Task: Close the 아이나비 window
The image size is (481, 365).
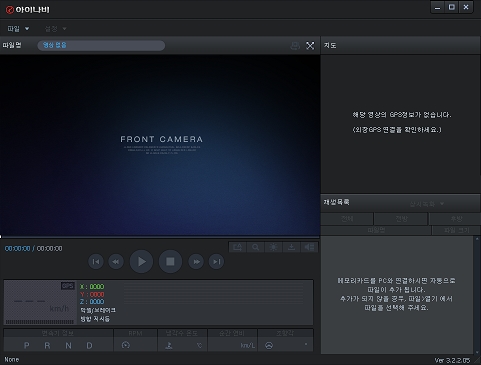Action: click(466, 7)
